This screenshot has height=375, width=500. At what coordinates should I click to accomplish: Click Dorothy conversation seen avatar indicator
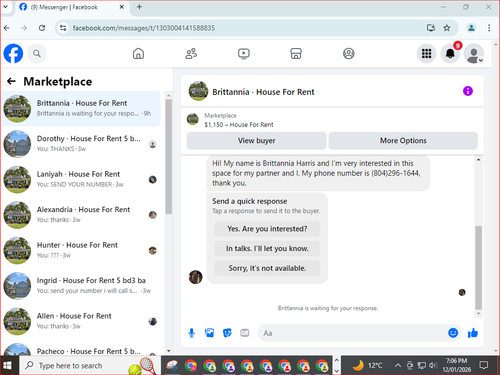coord(153,144)
